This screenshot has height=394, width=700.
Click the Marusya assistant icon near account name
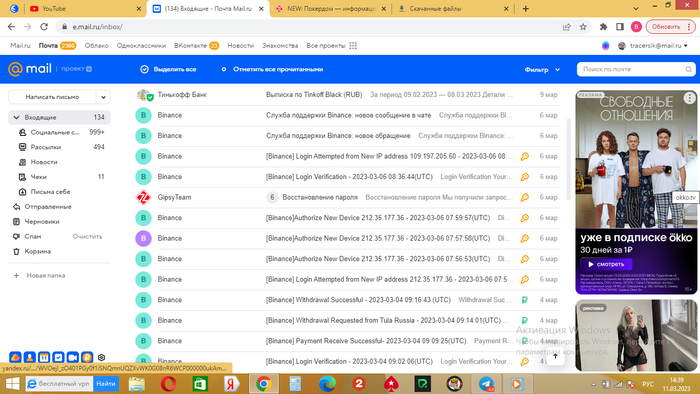[605, 46]
